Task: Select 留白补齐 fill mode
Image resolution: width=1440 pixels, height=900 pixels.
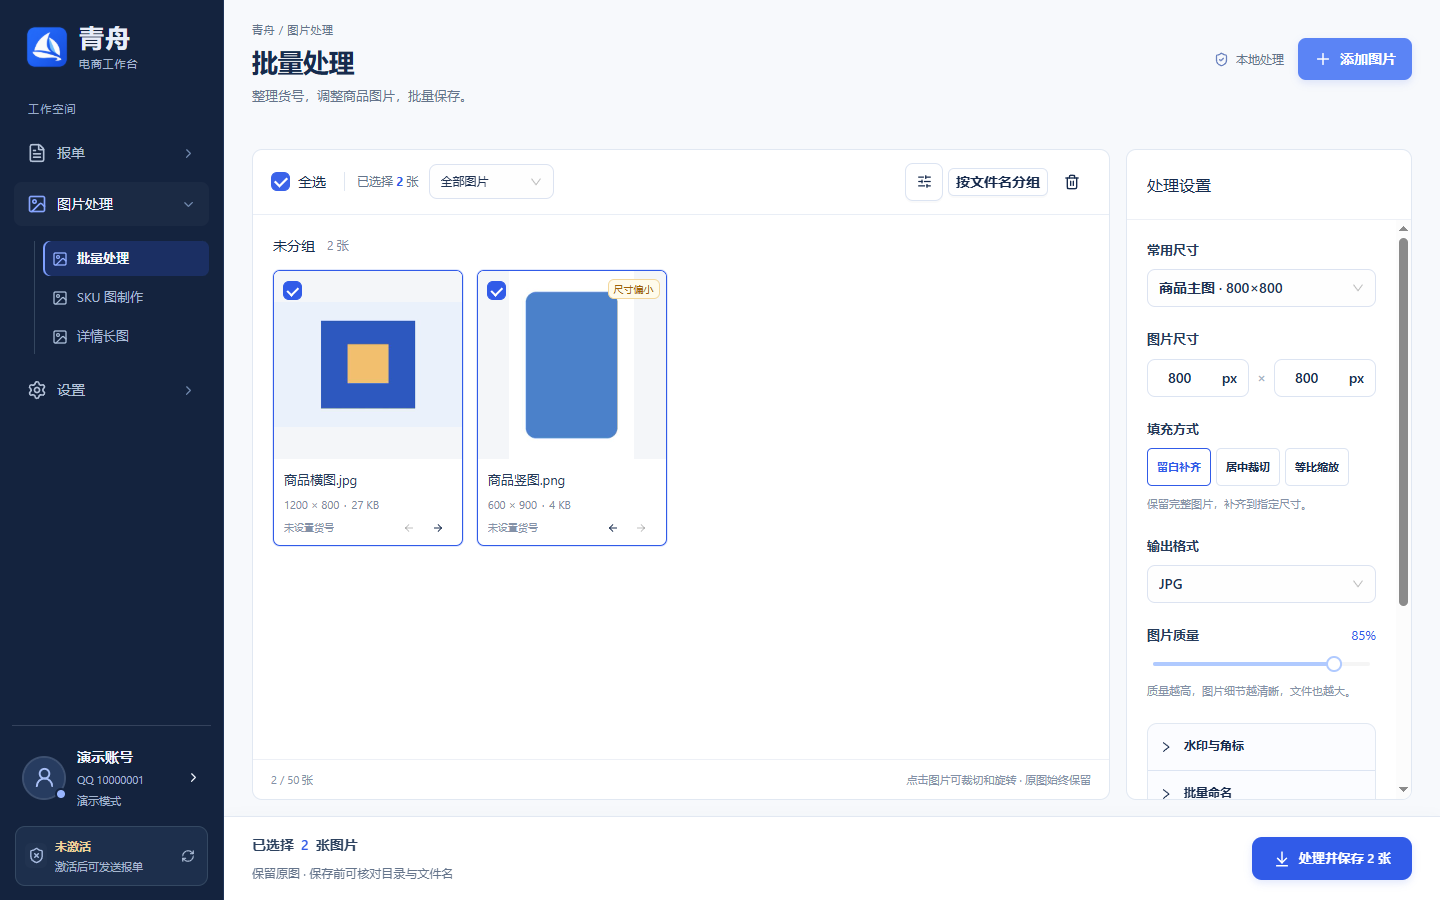Action: click(1179, 467)
